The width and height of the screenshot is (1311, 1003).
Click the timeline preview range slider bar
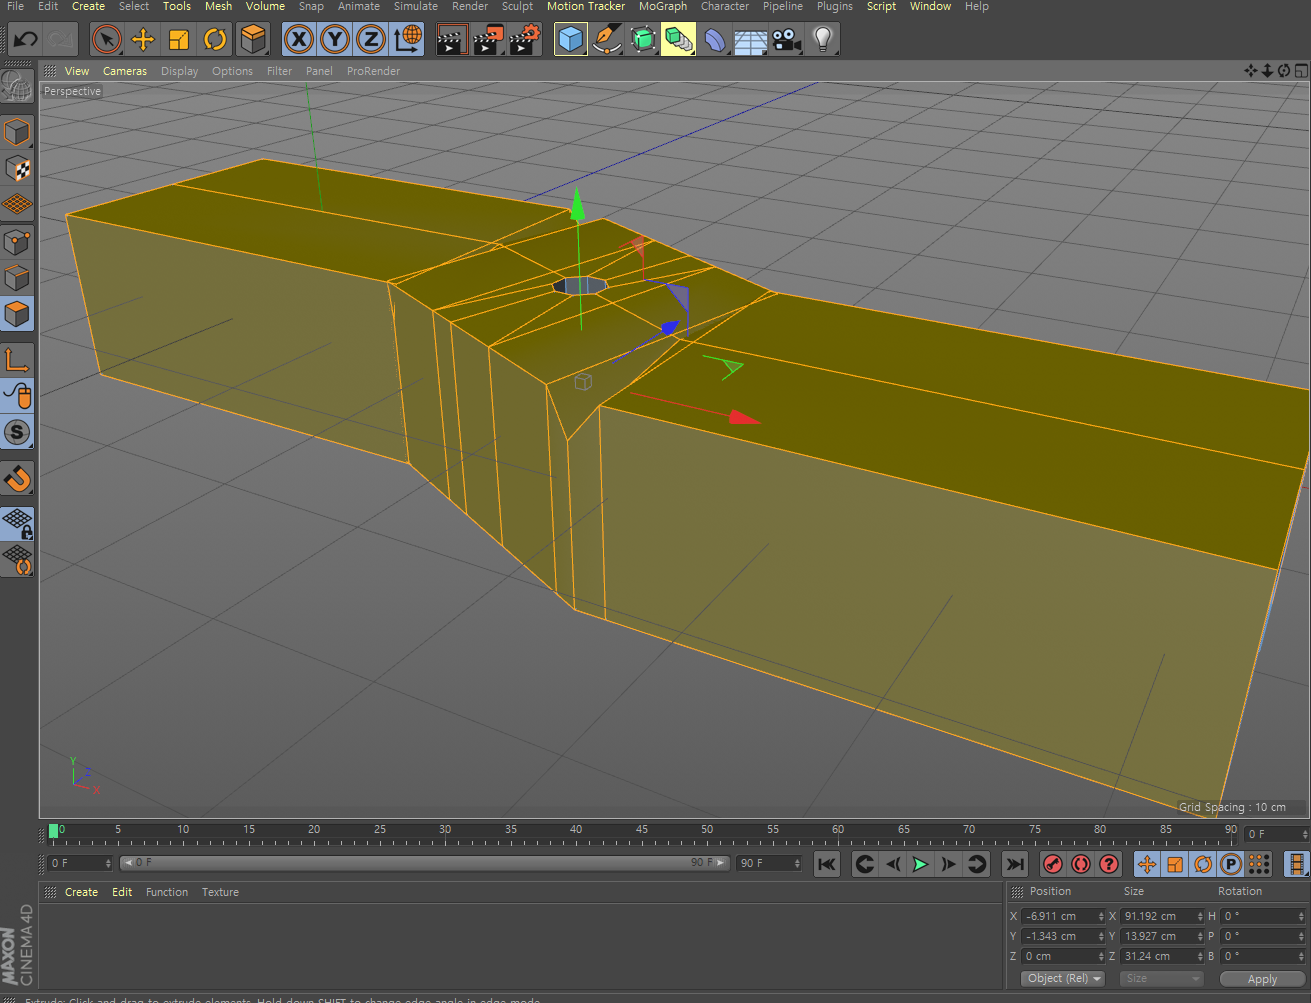tap(424, 863)
